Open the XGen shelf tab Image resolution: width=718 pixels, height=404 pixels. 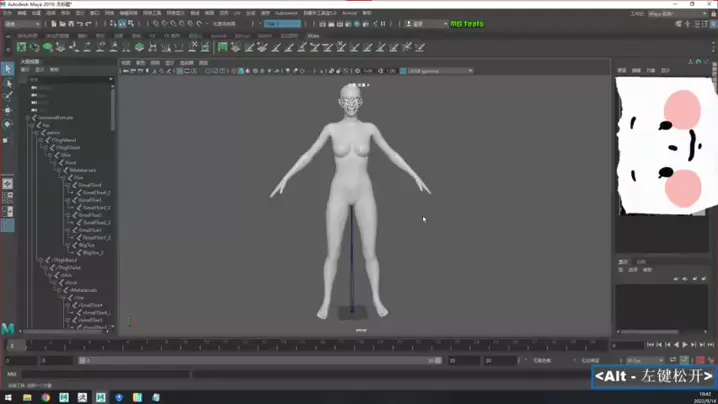(x=313, y=36)
